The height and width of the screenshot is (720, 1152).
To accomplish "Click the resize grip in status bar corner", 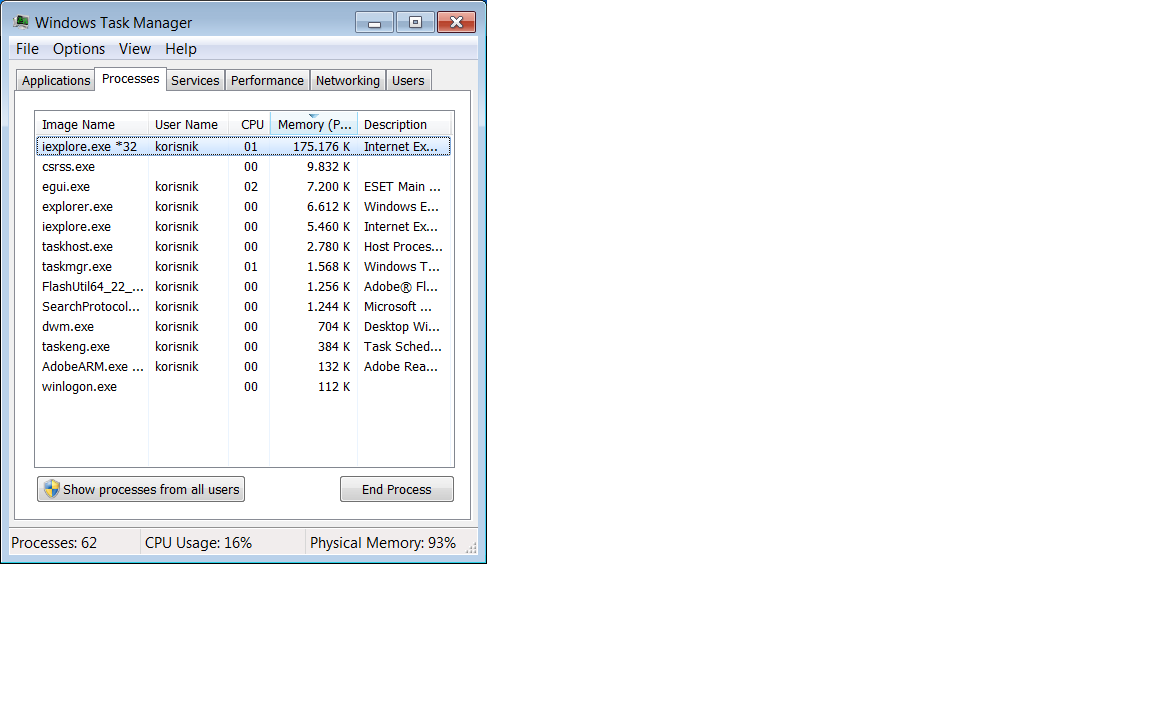I will [472, 548].
